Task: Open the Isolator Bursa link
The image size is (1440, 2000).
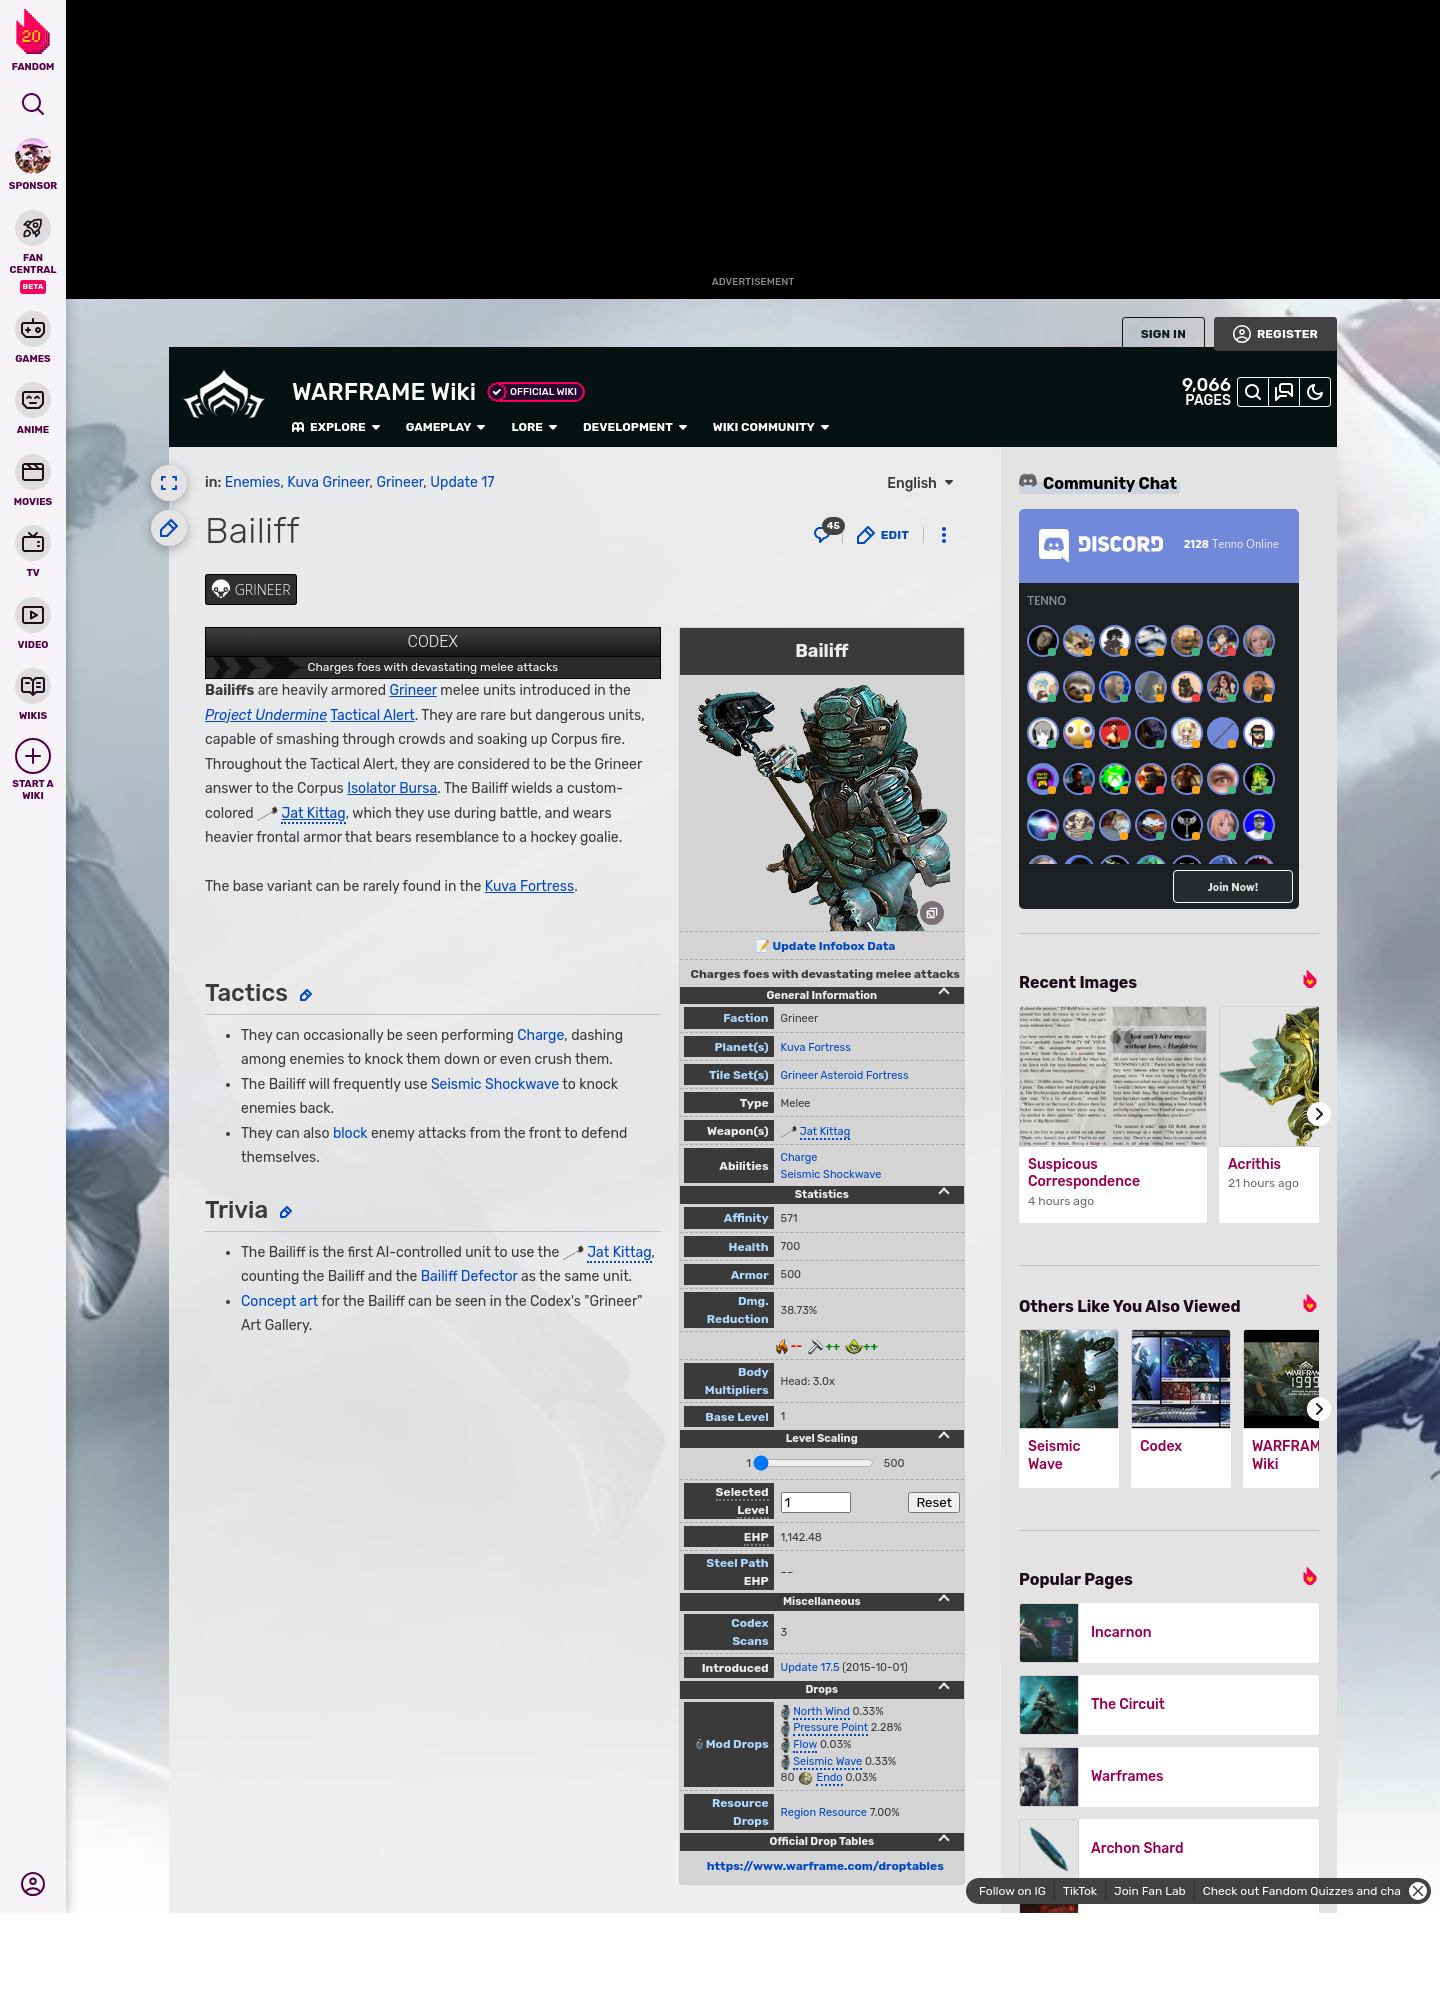Action: coord(392,788)
